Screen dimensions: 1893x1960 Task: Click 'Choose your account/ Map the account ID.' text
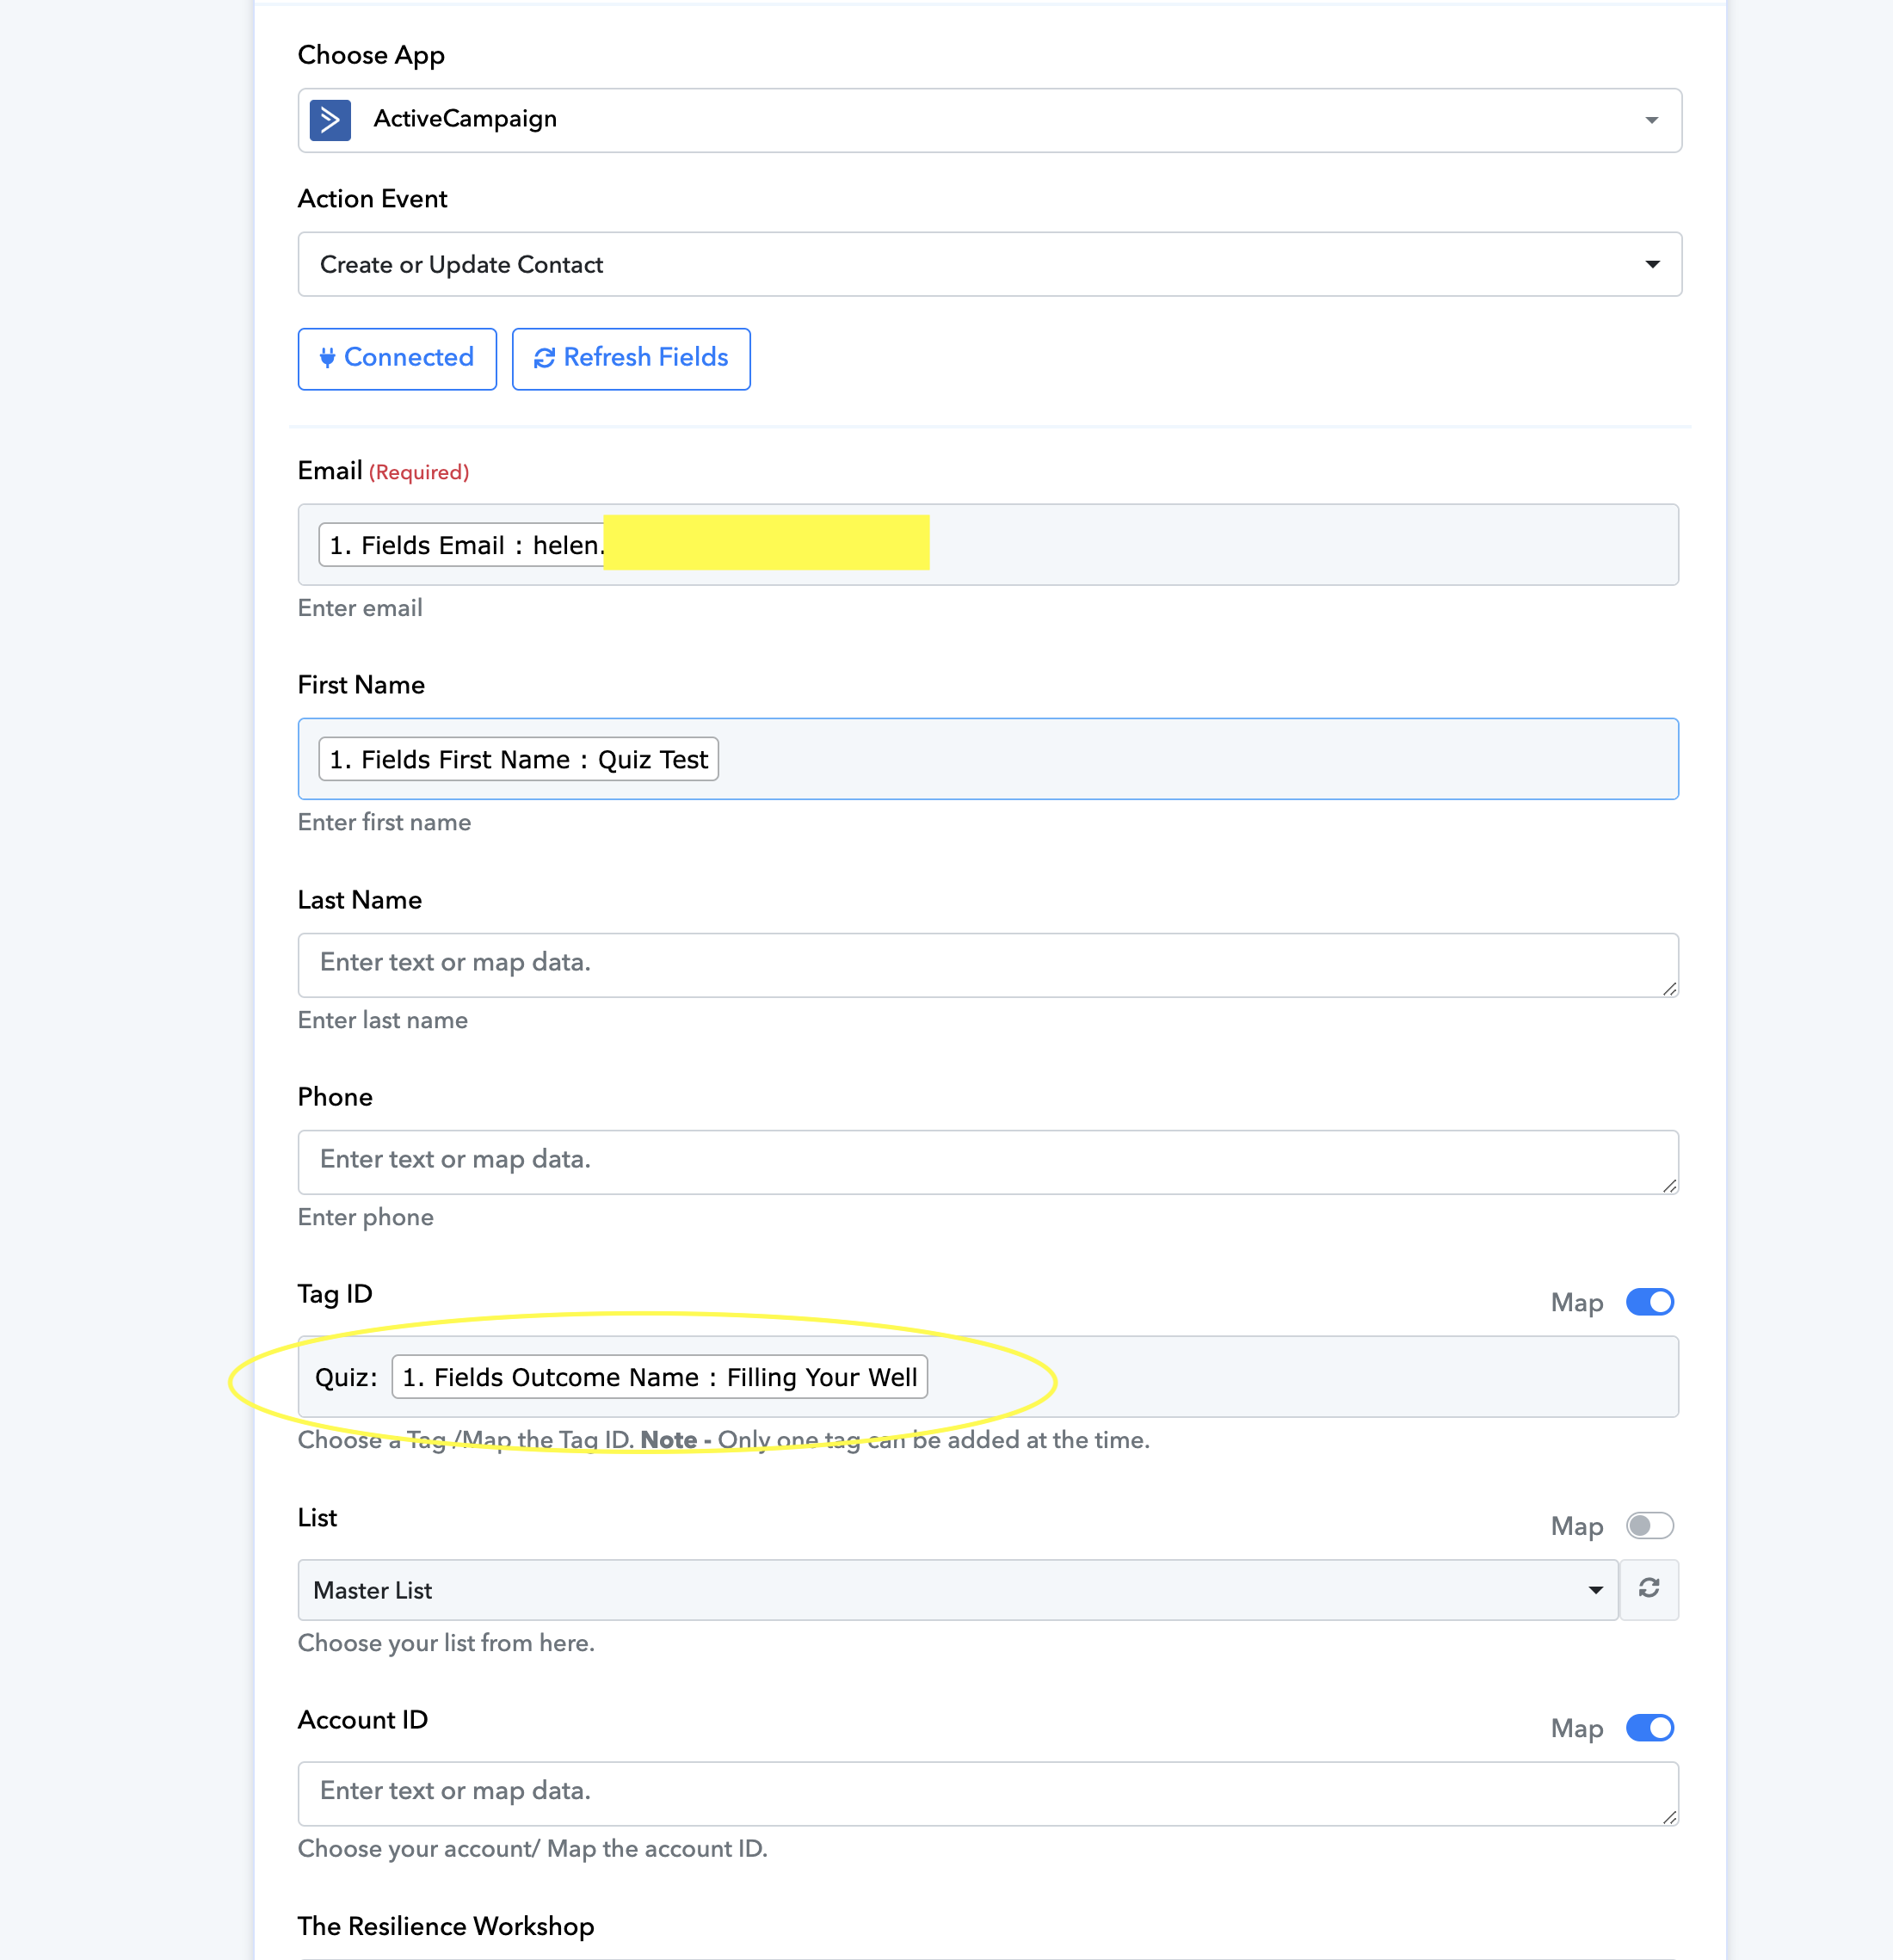click(x=533, y=1849)
